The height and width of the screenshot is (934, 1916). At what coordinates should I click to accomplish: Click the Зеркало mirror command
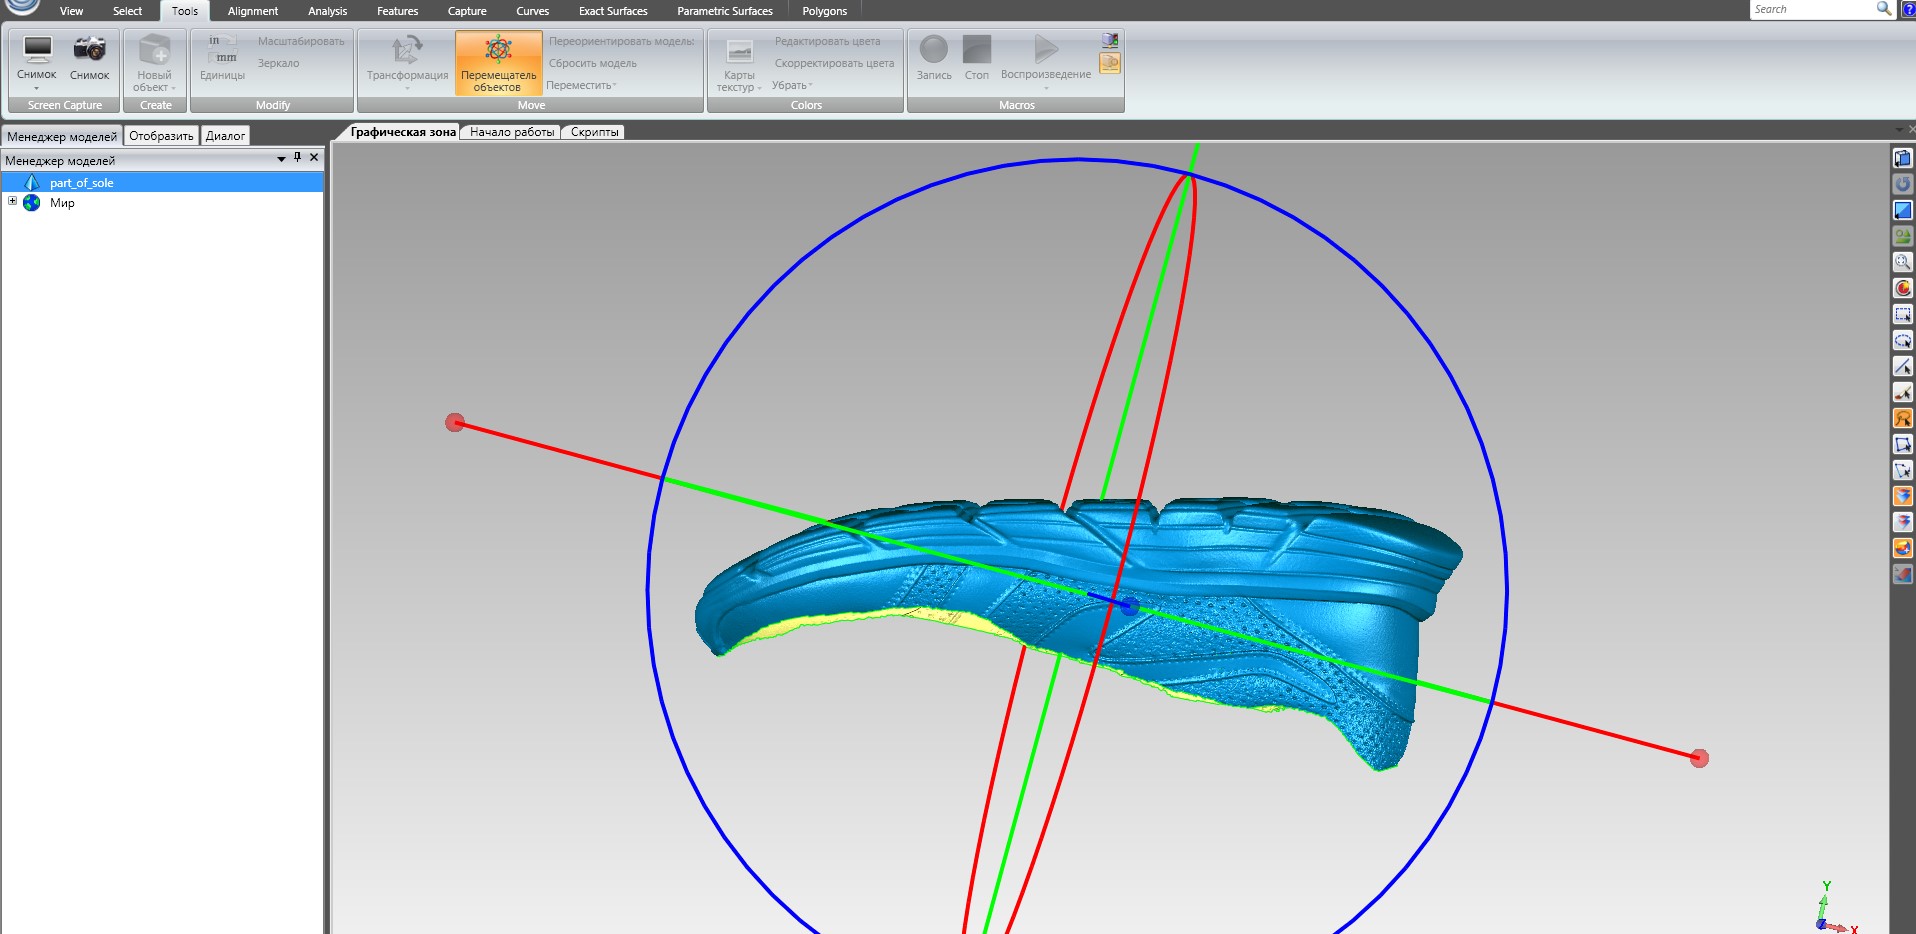[279, 63]
